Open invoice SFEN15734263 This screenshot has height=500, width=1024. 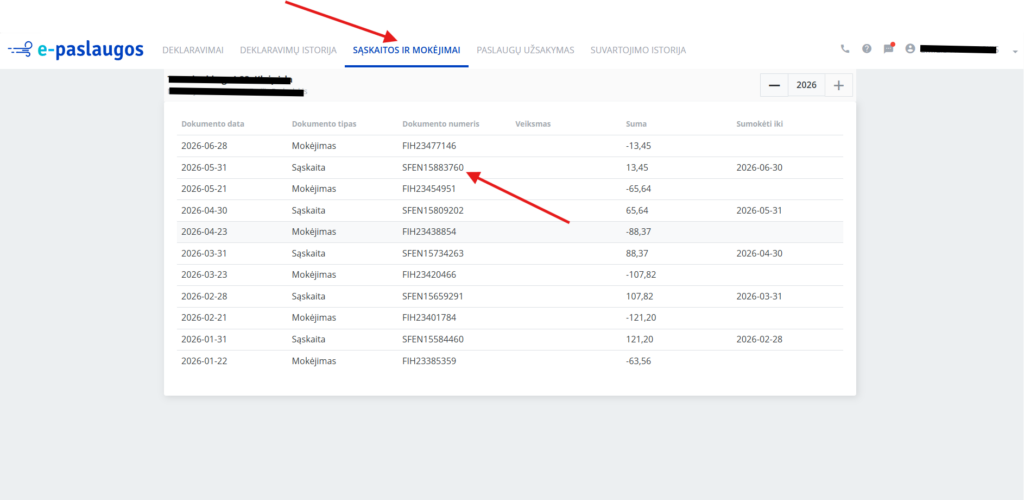[433, 253]
